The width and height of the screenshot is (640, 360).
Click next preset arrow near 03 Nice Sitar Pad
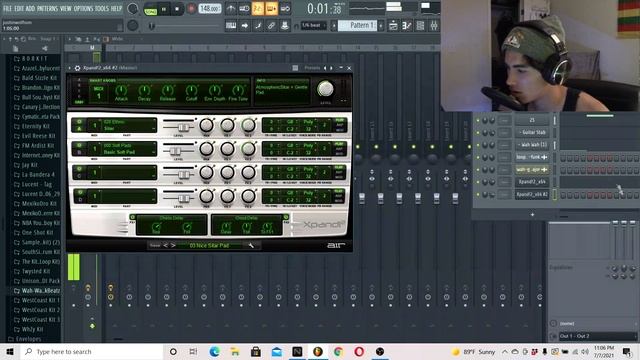coord(173,245)
